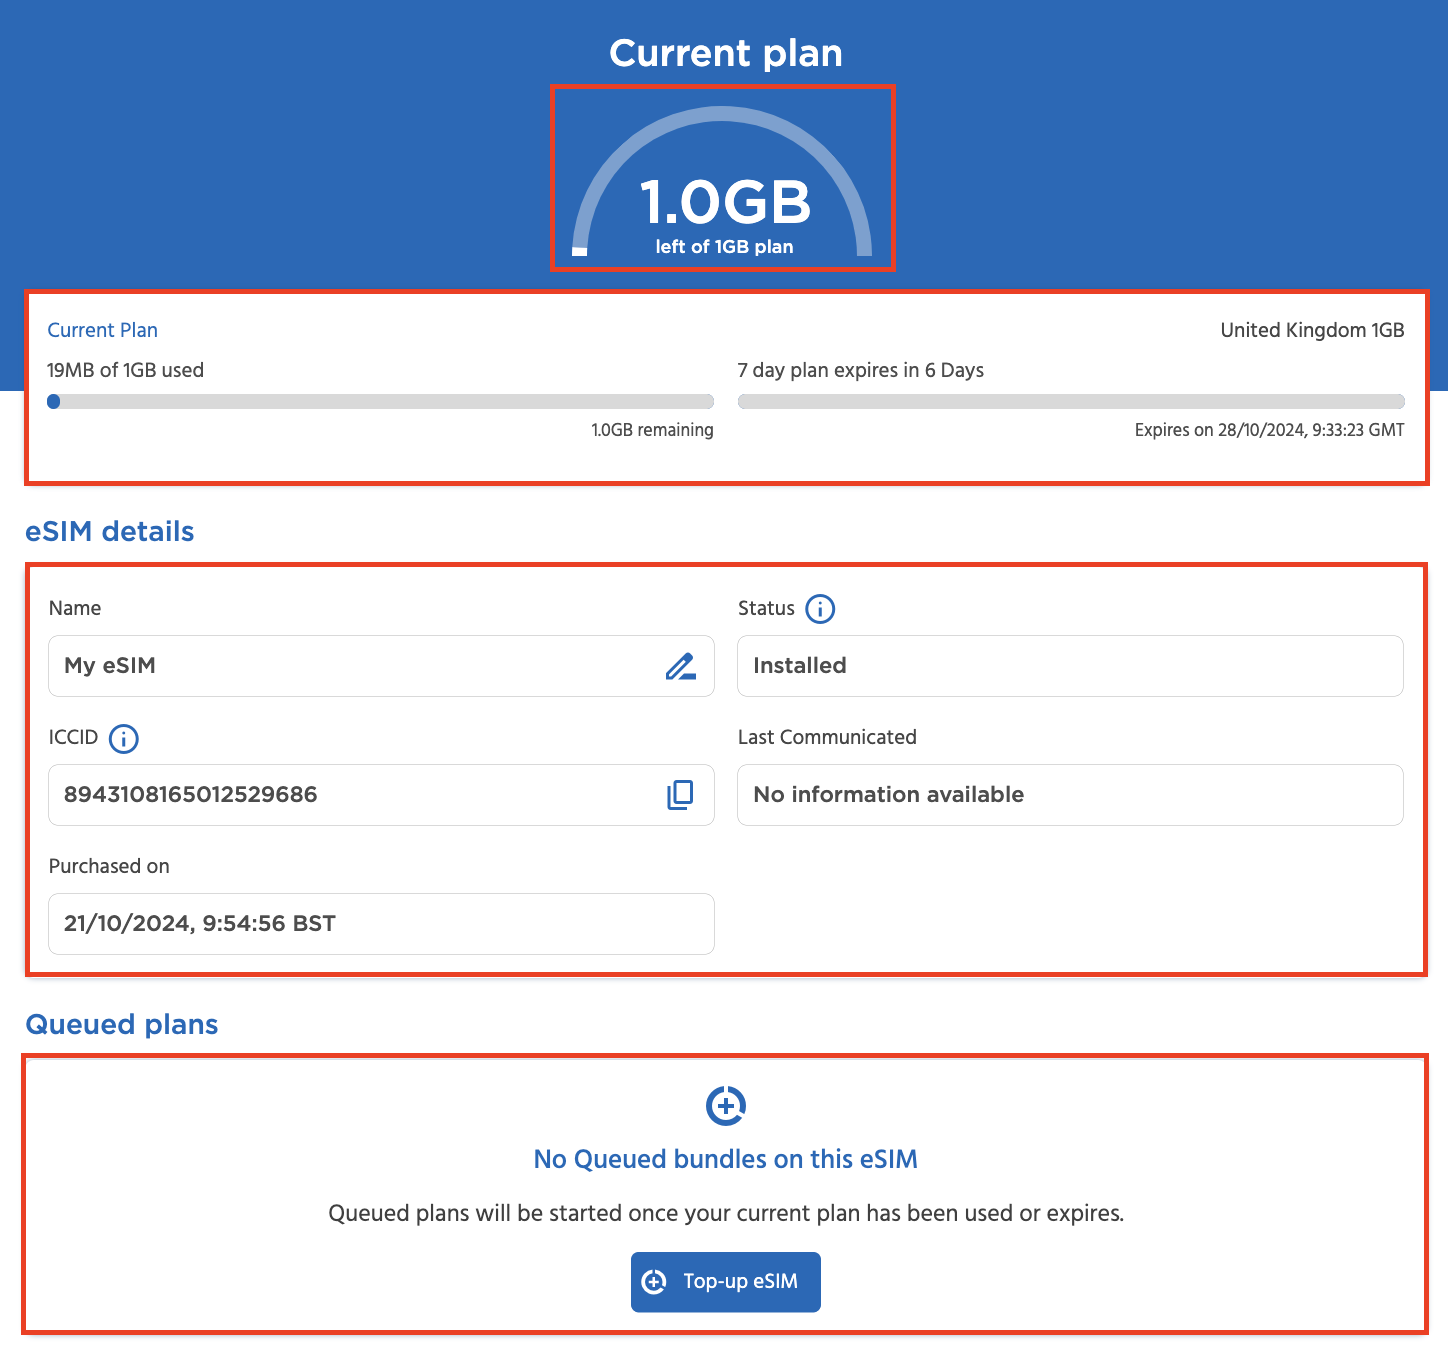Click the info icon next to Status
Screen dimensions: 1448x1354
click(820, 609)
